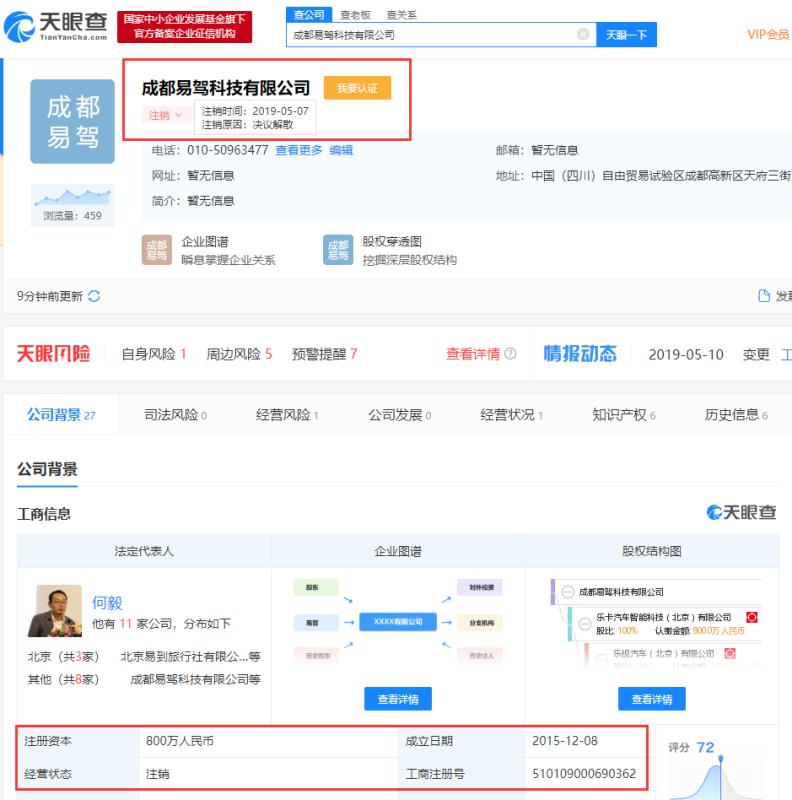
Task: Click the photo of legal representative 何毅
Action: (55, 611)
